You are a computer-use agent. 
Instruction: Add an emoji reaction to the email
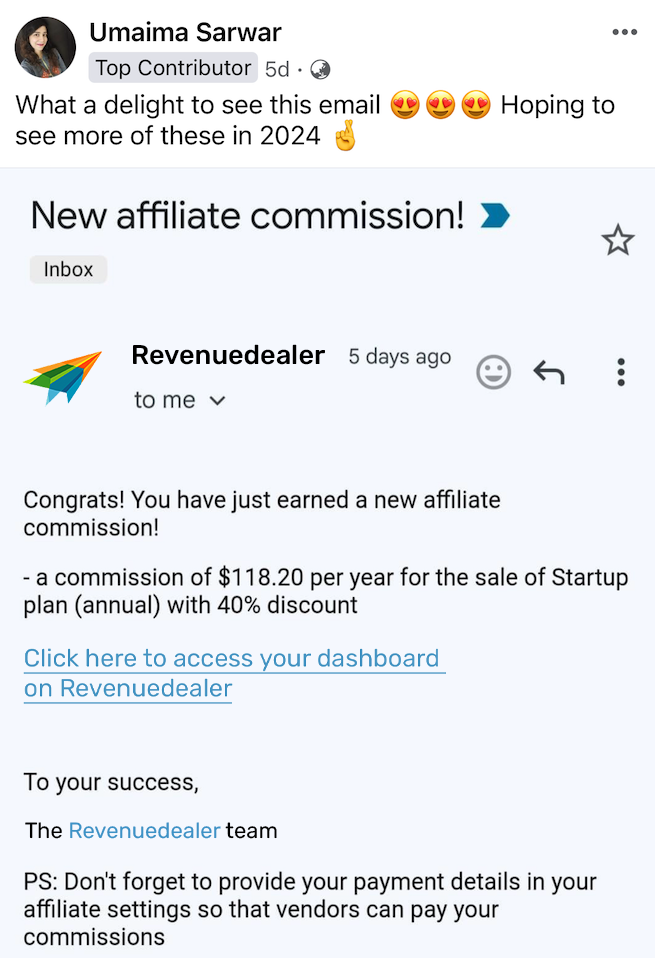(x=493, y=372)
